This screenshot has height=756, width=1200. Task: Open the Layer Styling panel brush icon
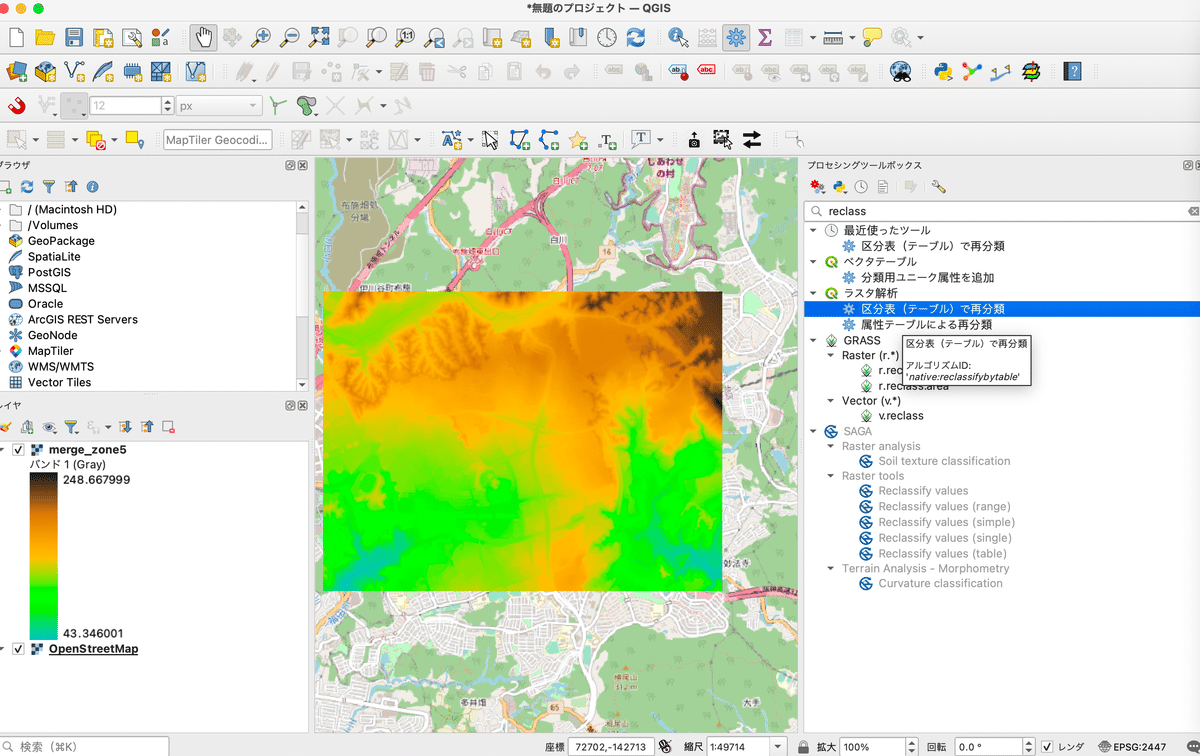pos(8,428)
